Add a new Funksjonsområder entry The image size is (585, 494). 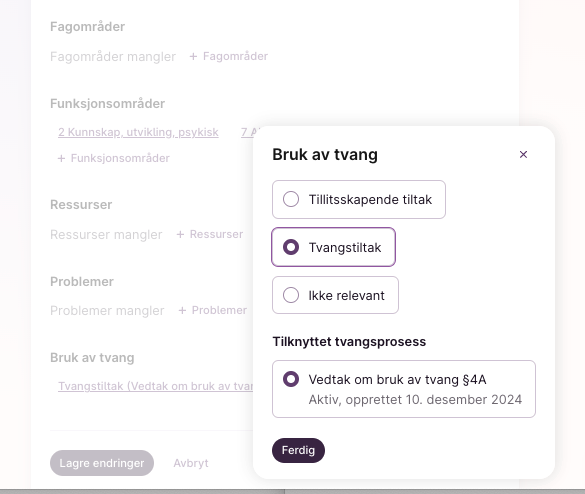tap(114, 158)
